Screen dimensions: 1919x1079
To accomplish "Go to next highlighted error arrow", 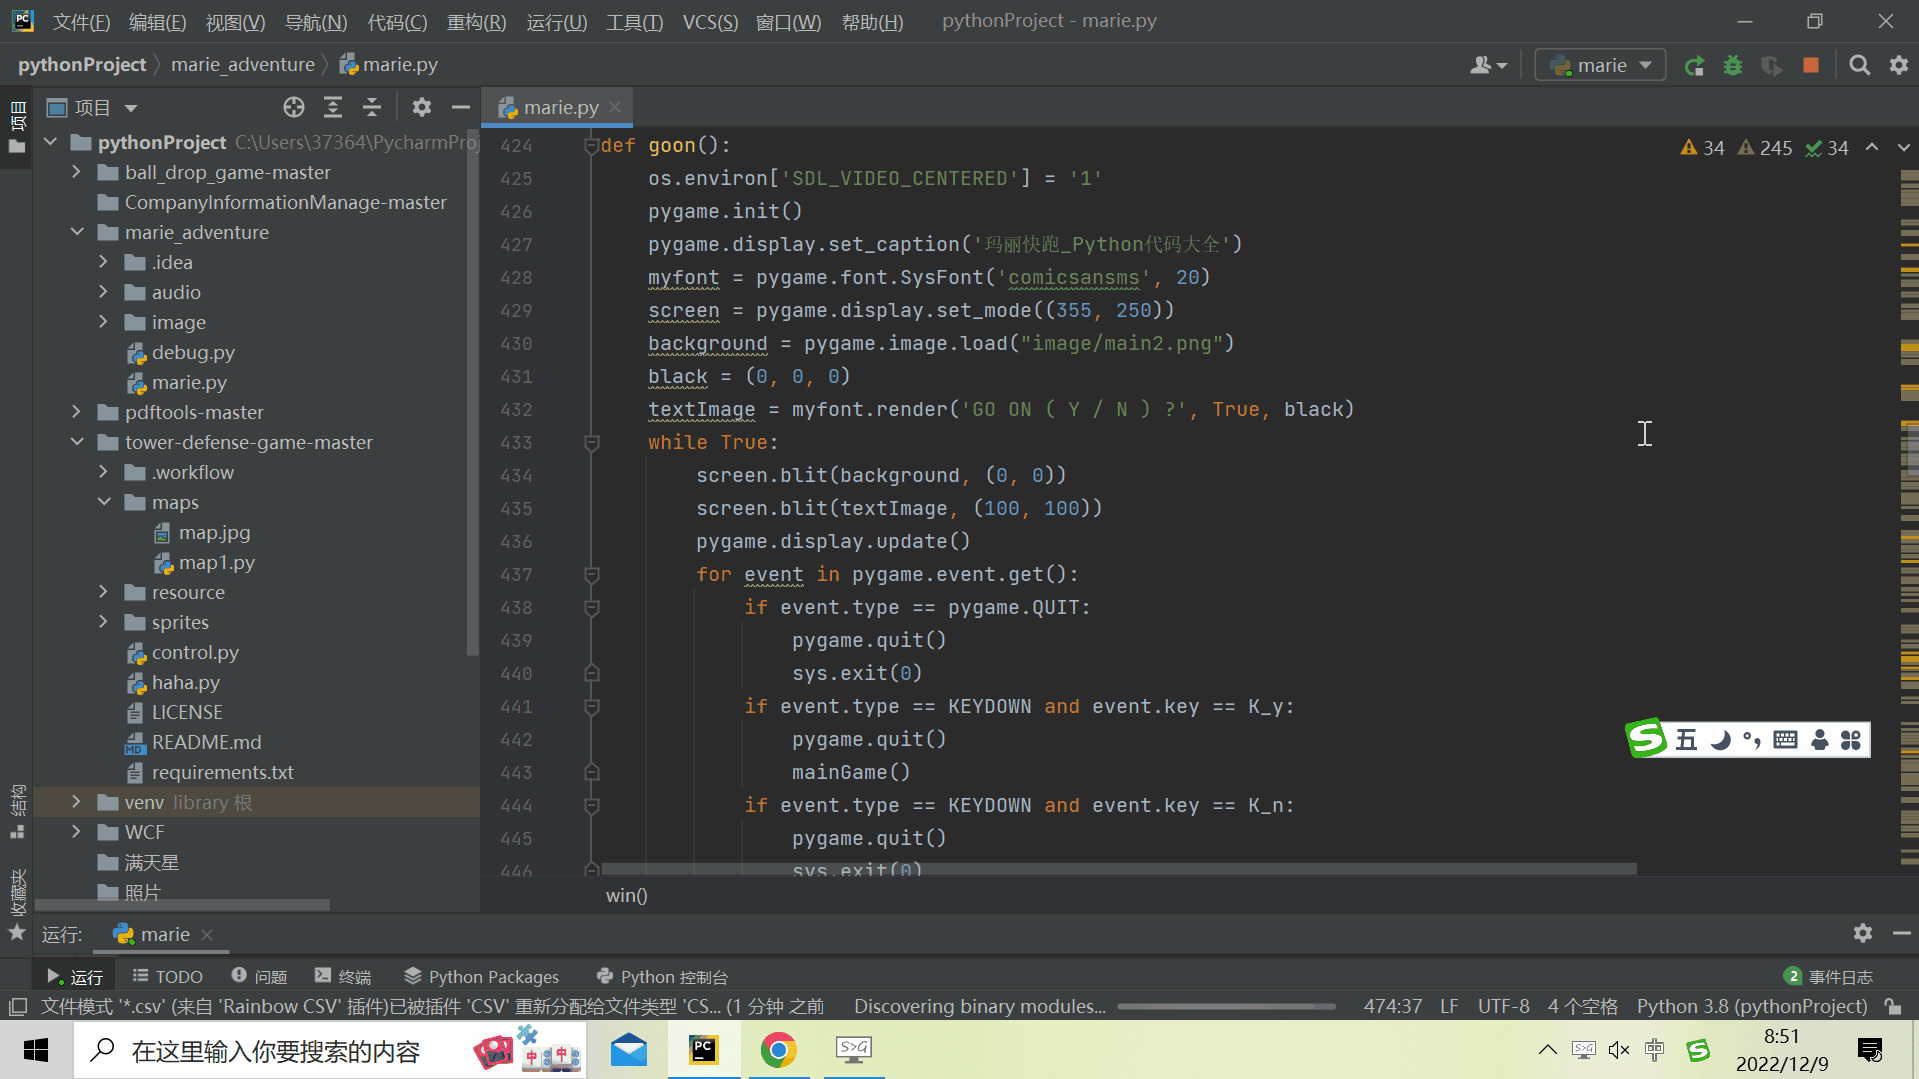I will [x=1903, y=148].
